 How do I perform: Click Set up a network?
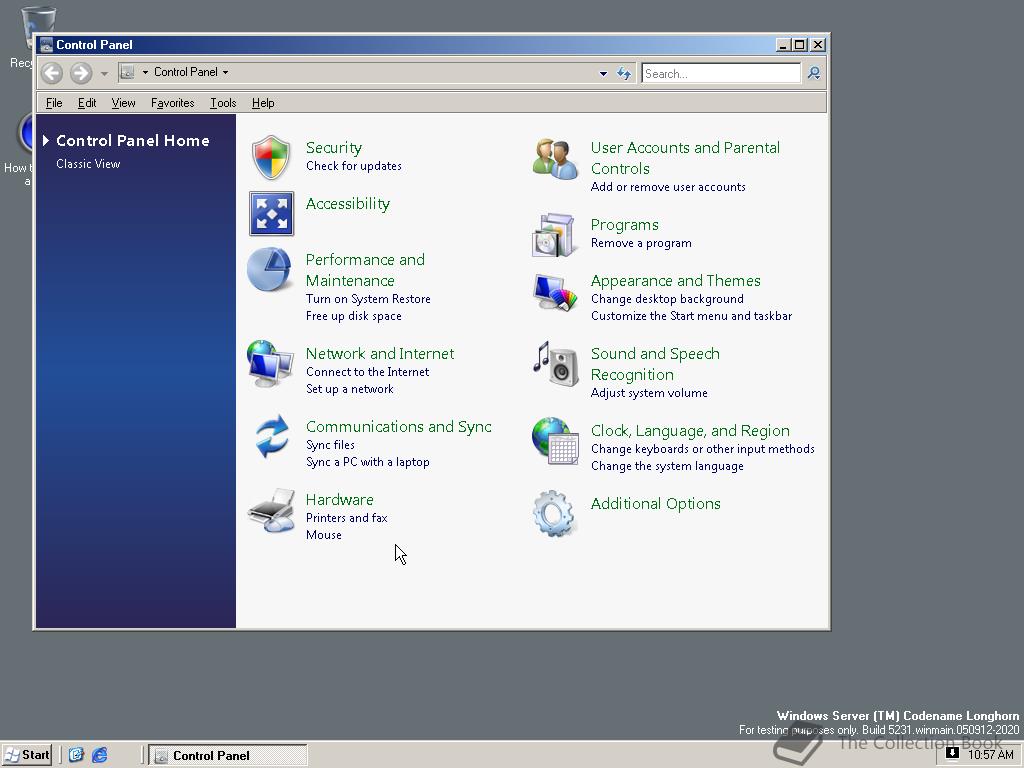coord(350,389)
